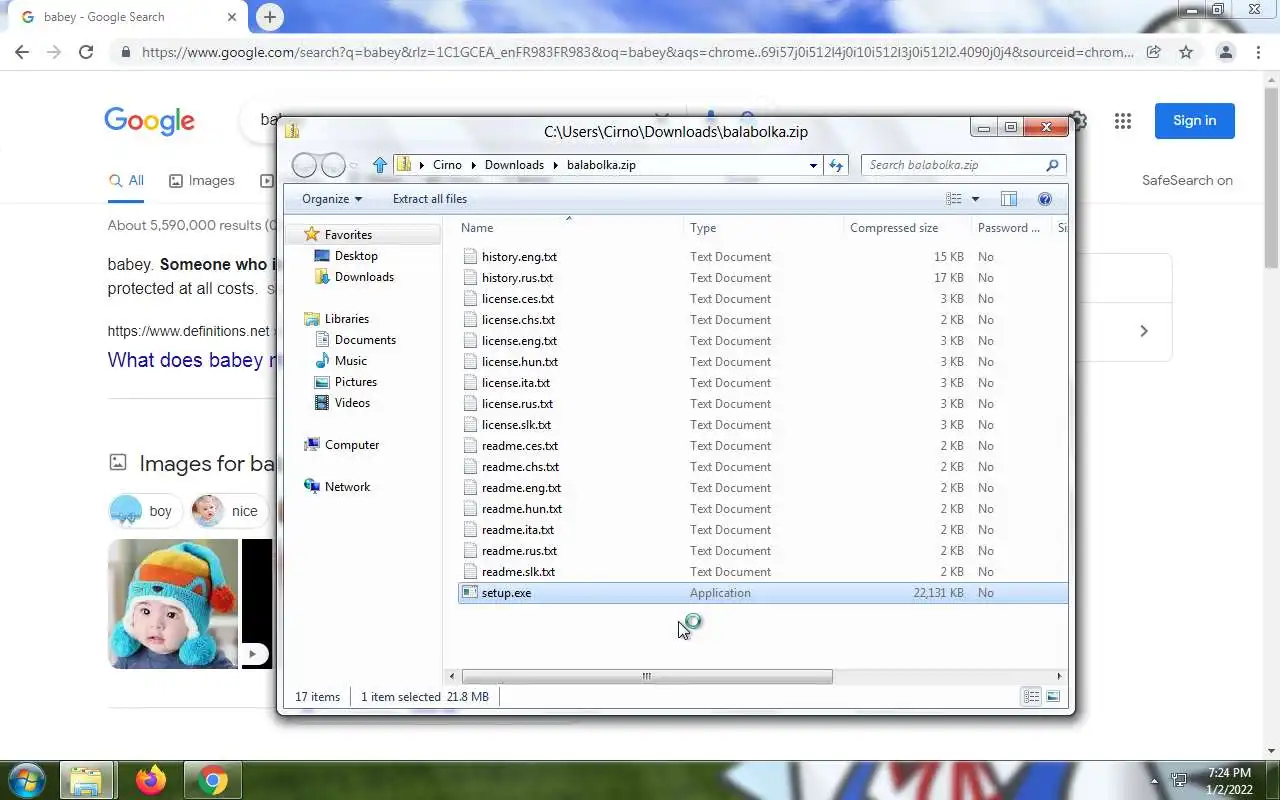This screenshot has height=800, width=1280.
Task: Select file readme.slk.txt
Action: 518,572
